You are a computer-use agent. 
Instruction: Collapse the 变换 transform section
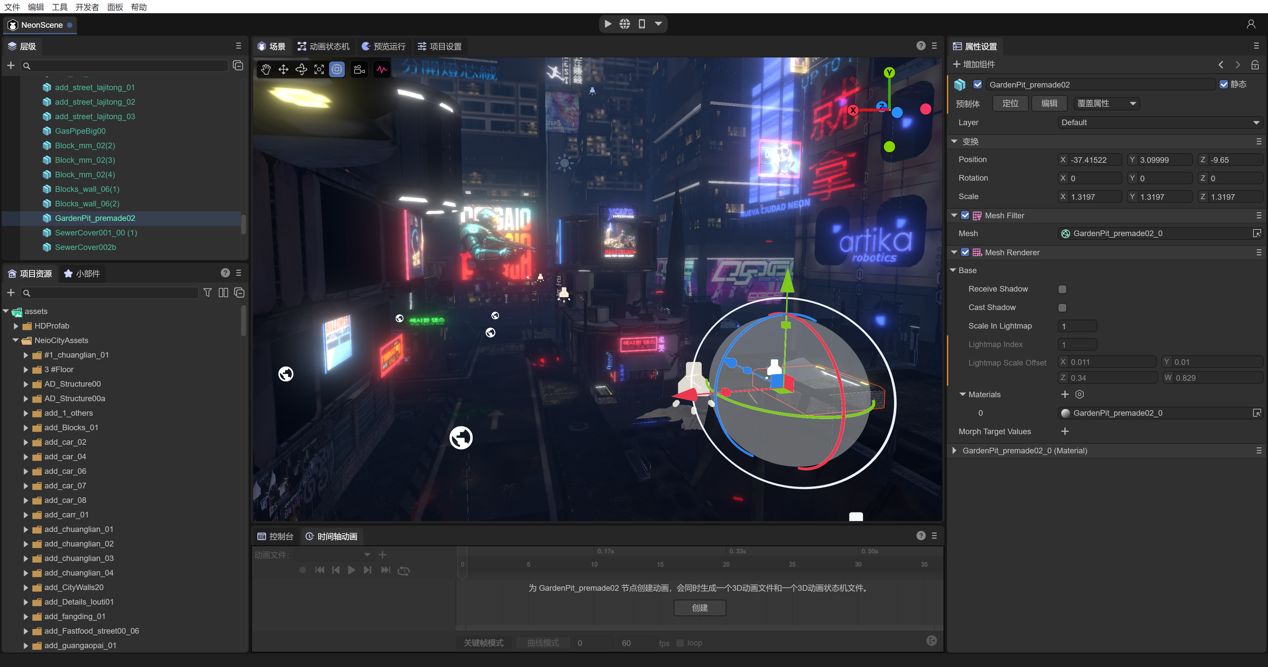[955, 141]
